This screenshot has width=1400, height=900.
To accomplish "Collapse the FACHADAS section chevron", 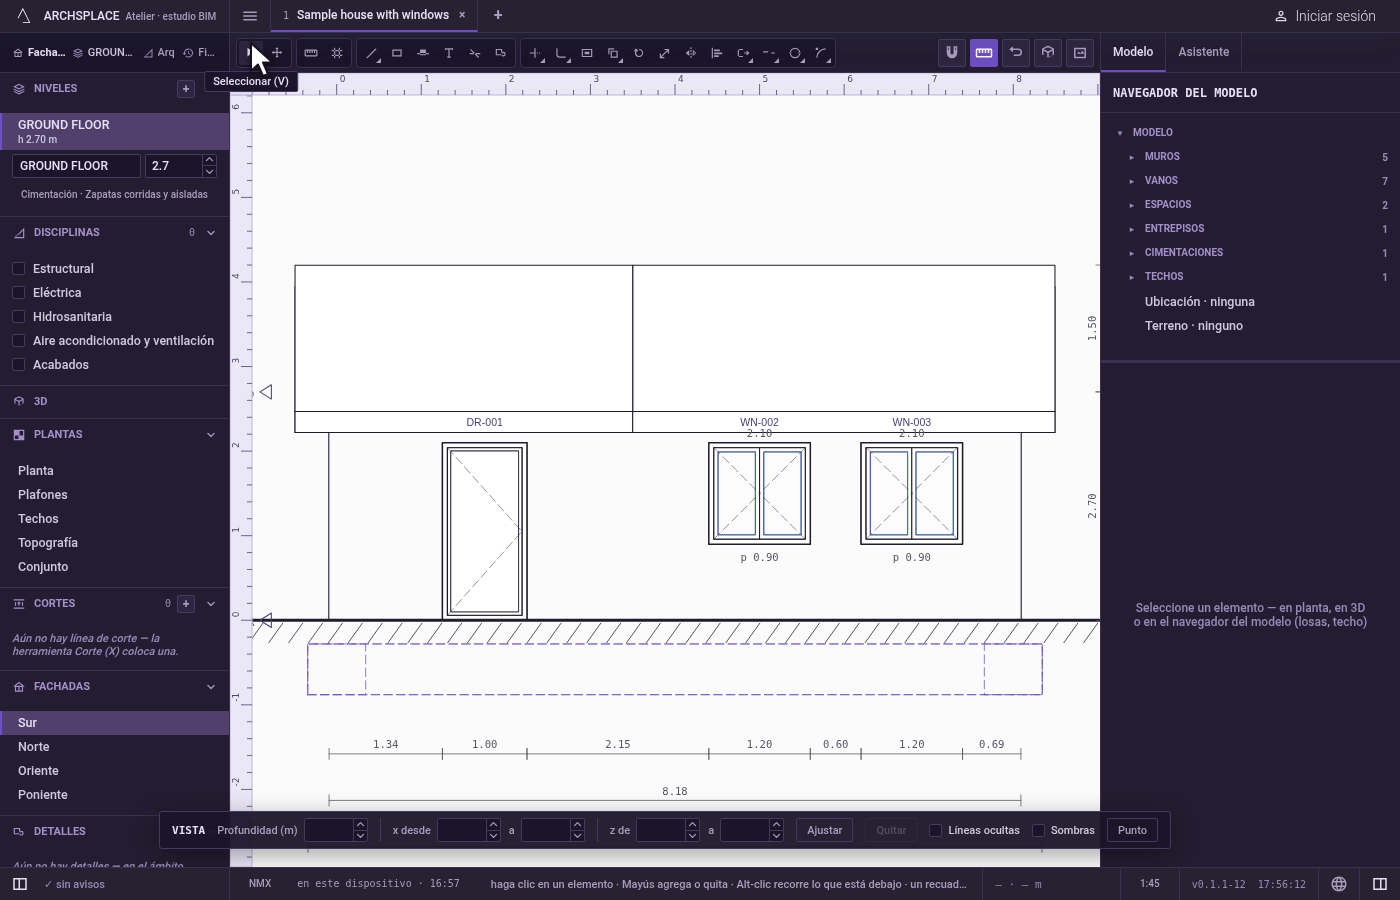I will pos(211,687).
